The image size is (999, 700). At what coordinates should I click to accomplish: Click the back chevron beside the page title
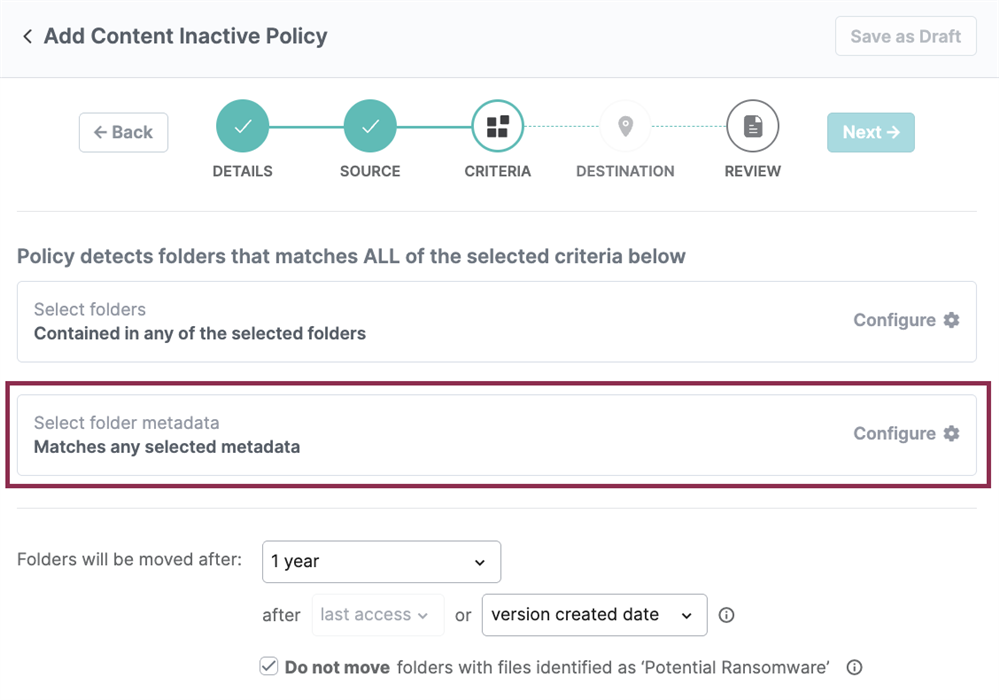[x=27, y=37]
